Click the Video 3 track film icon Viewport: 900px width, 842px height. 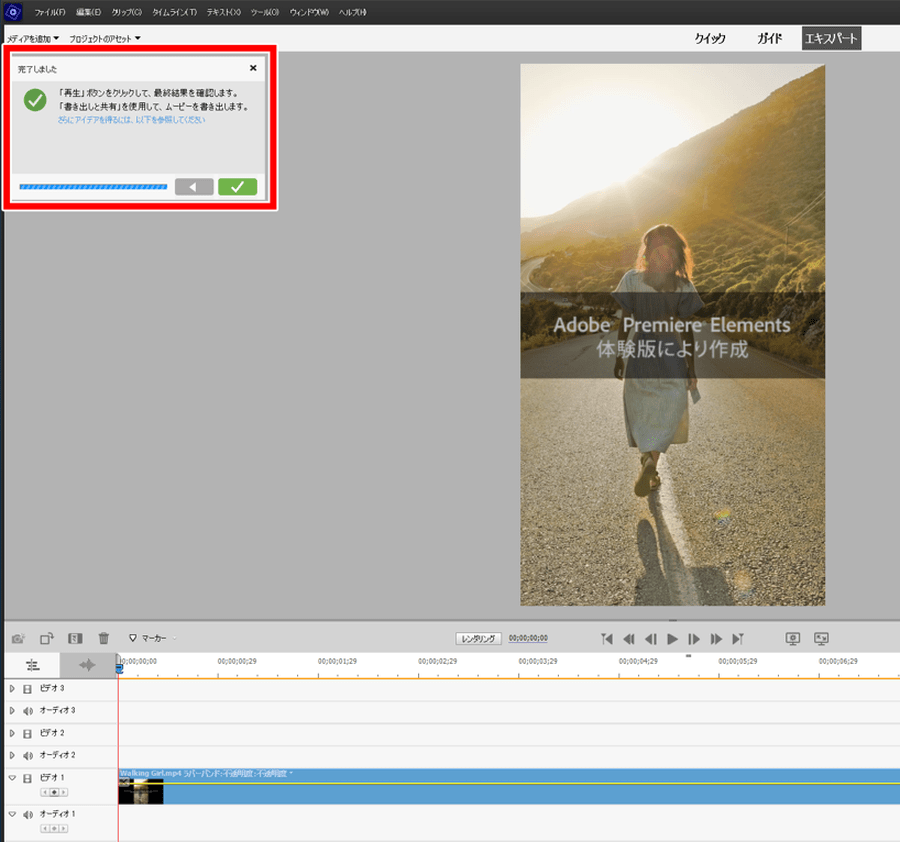[x=27, y=689]
